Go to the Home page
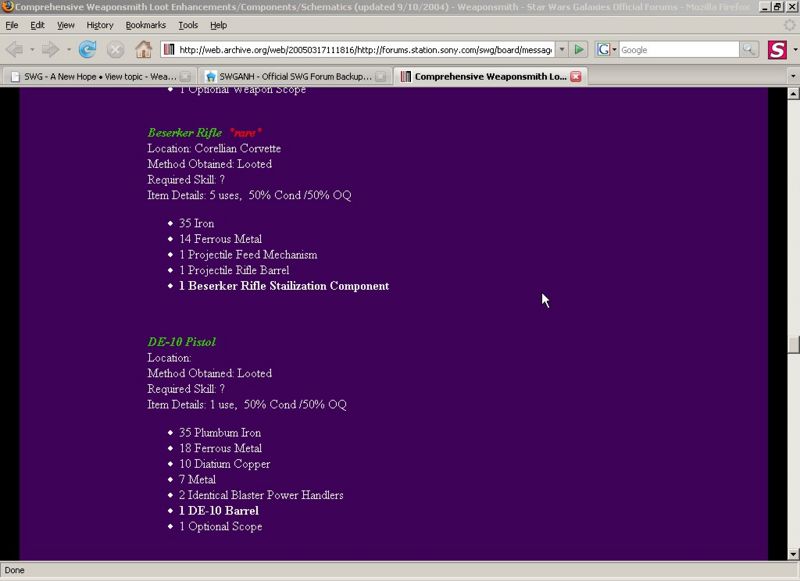The height and width of the screenshot is (581, 800). (x=143, y=49)
